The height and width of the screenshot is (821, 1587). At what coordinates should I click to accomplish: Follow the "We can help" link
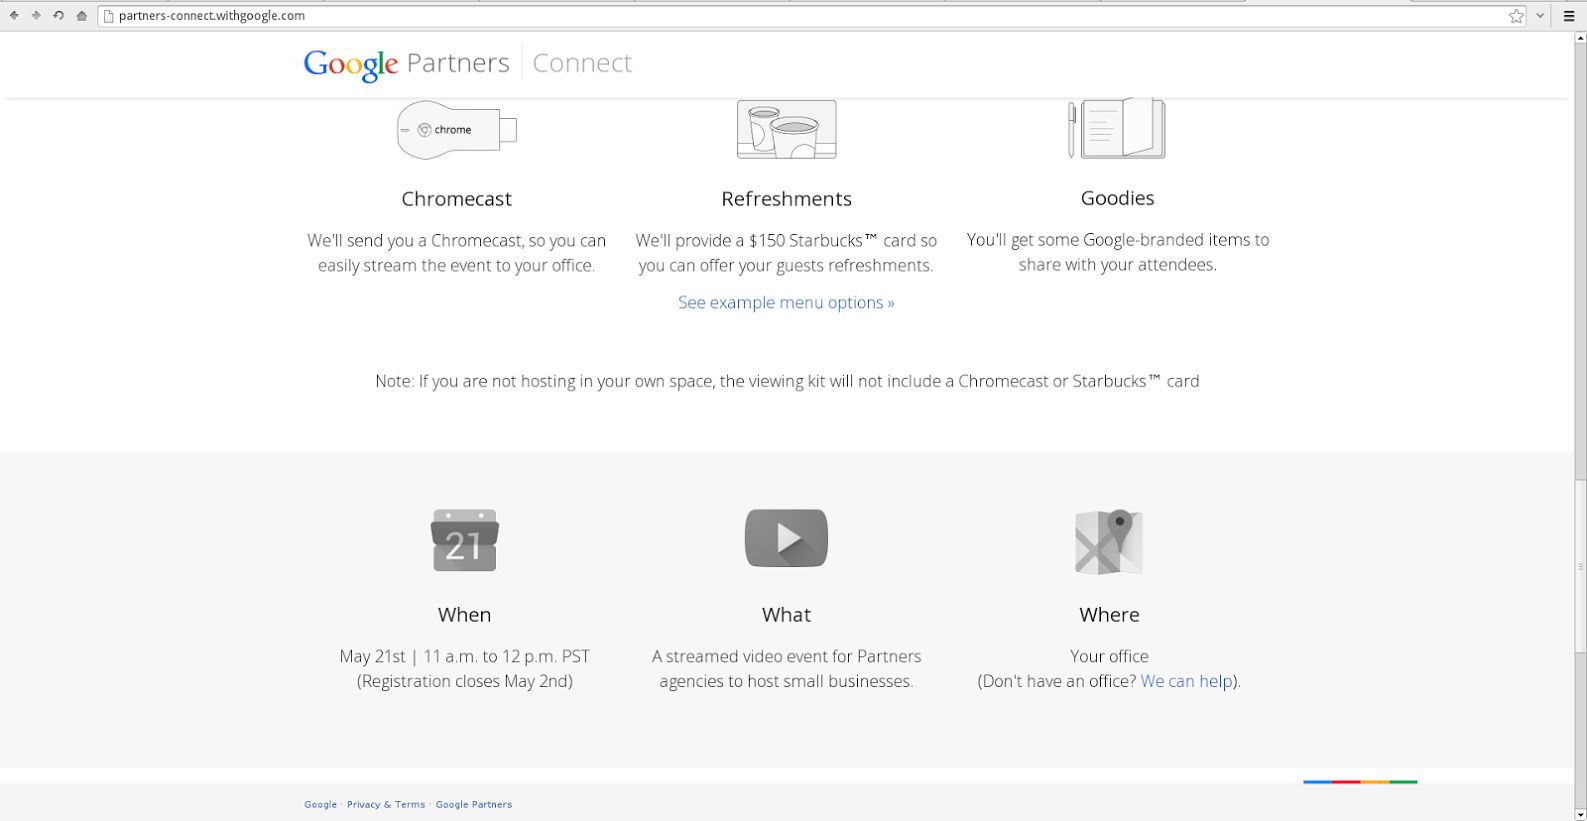pos(1186,681)
